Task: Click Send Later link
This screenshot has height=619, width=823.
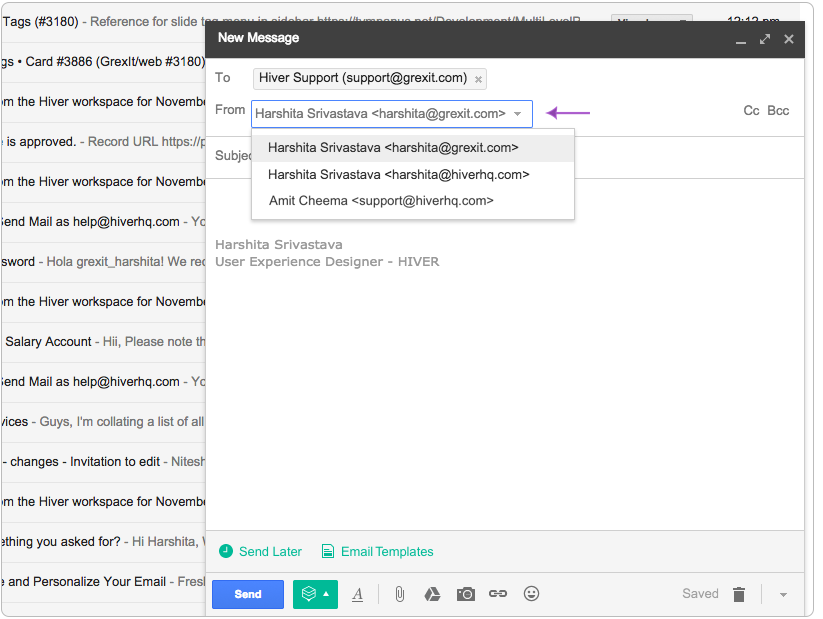Action: coord(270,551)
